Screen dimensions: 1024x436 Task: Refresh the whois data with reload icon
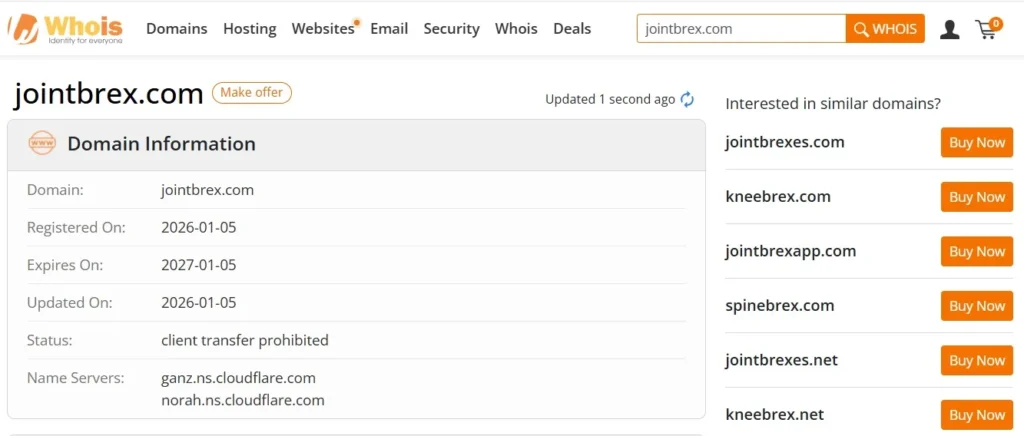(x=687, y=99)
